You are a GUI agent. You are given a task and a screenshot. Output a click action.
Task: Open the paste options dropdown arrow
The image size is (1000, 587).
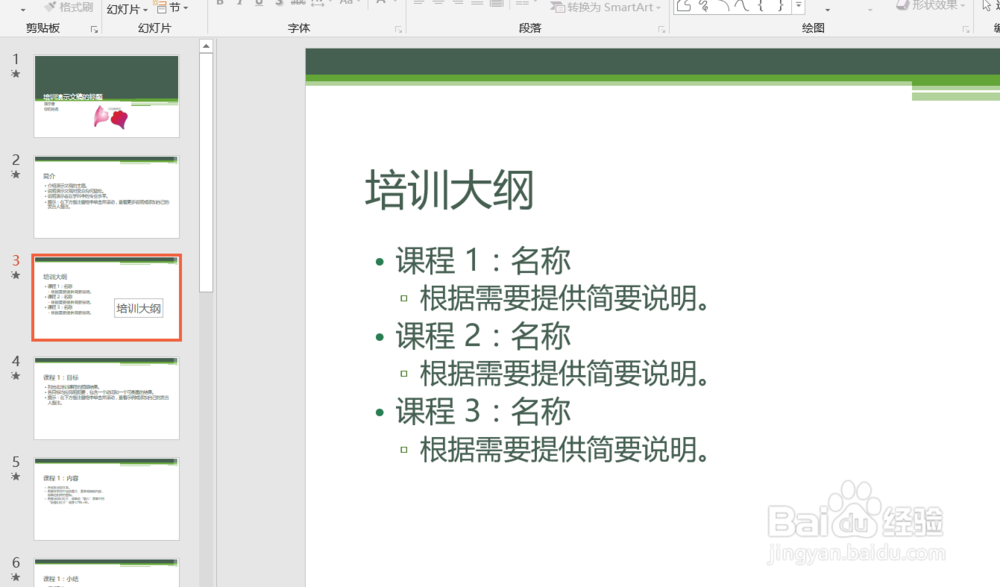tap(23, 10)
